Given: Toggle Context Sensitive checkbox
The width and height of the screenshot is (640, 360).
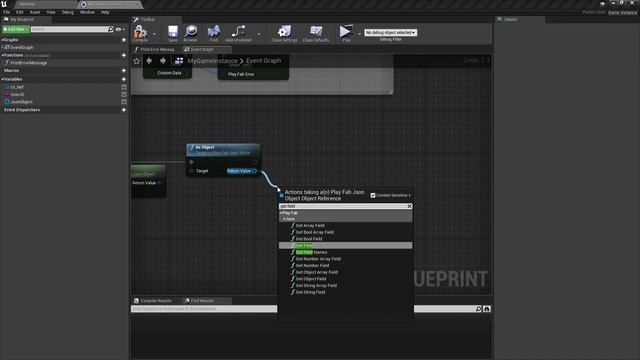Looking at the screenshot, I should (373, 196).
